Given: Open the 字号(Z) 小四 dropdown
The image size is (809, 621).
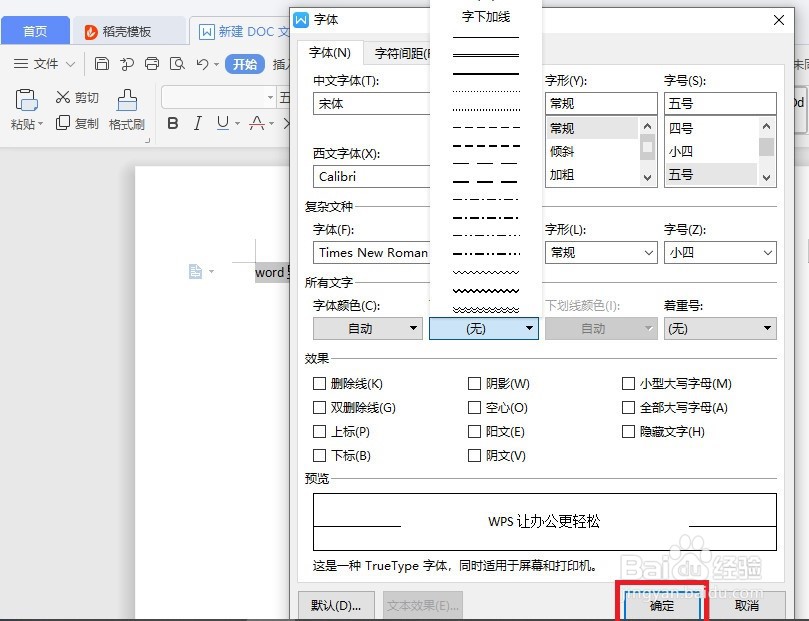Looking at the screenshot, I should tap(720, 253).
